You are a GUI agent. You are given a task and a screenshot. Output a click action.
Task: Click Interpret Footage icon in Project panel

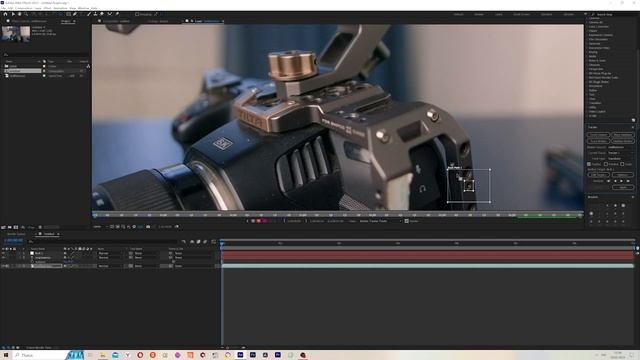pos(3,227)
